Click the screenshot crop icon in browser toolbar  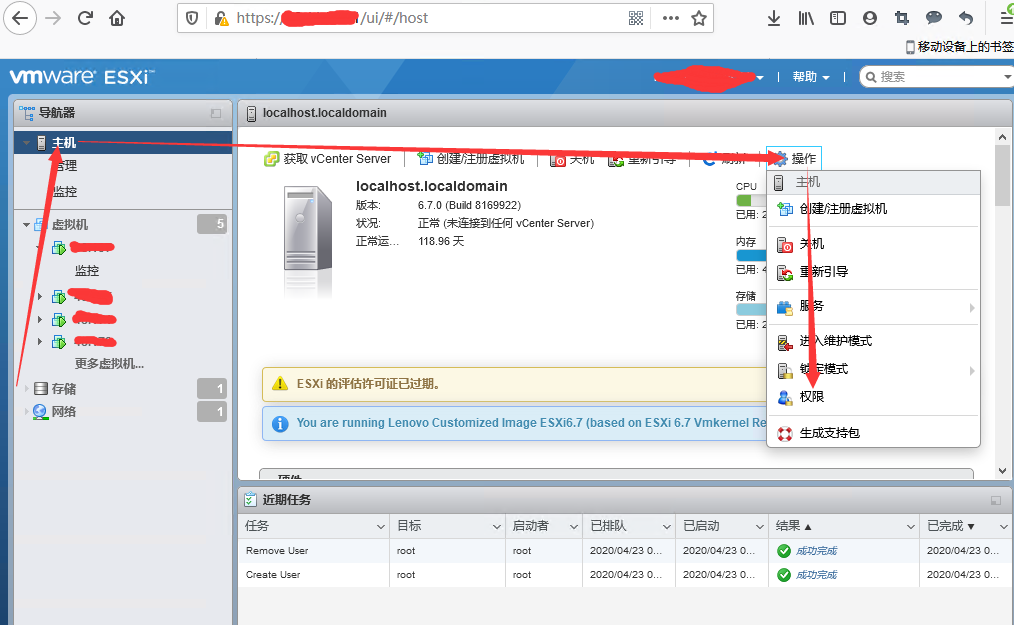(x=901, y=18)
